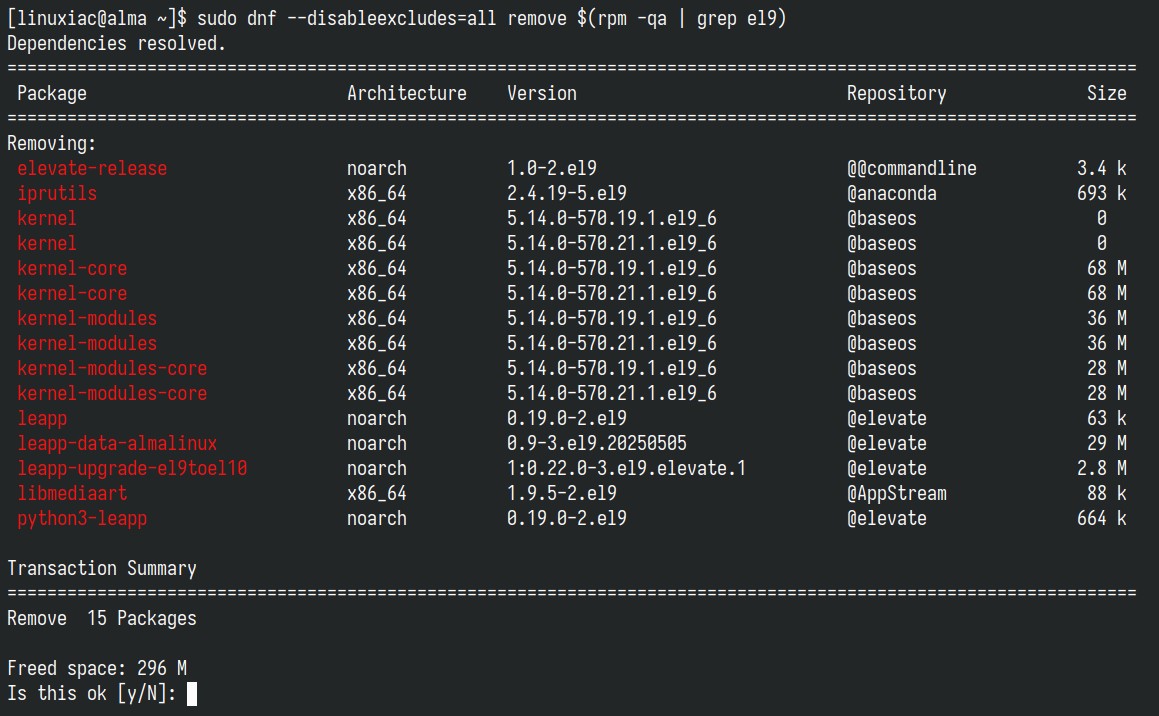Click the @anaconda repository entry

(891, 194)
